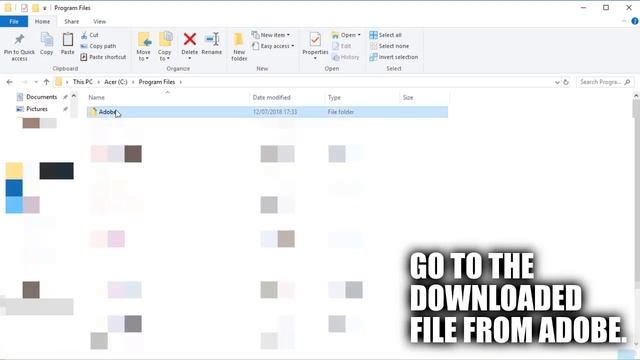This screenshot has height=360, width=640.
Task: Click This PC in address bar
Action: (x=82, y=82)
